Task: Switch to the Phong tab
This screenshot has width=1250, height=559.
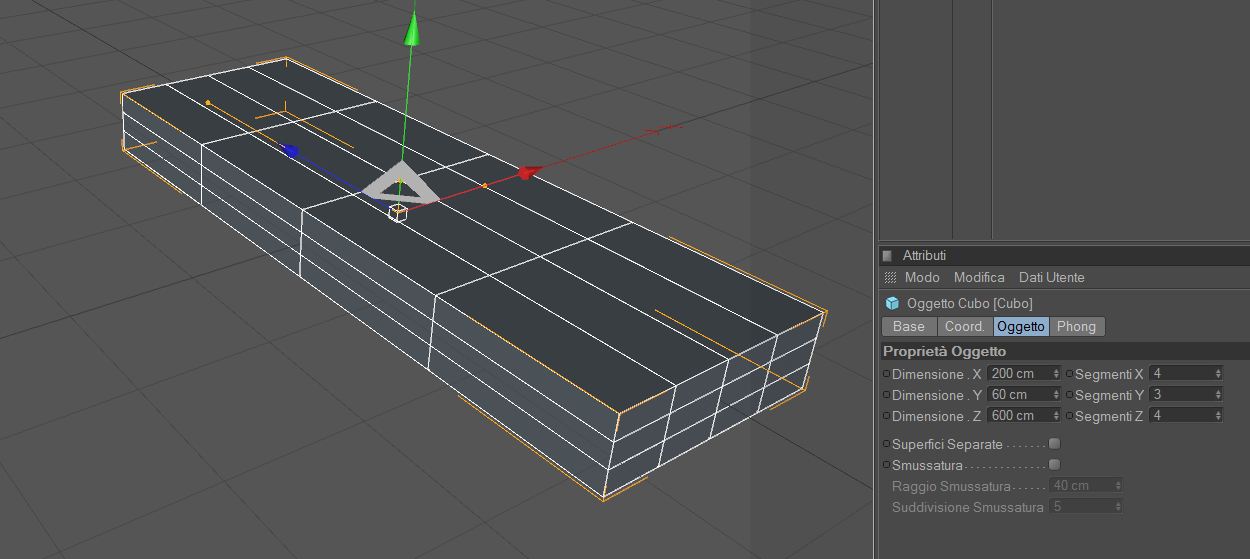Action: 1076,326
